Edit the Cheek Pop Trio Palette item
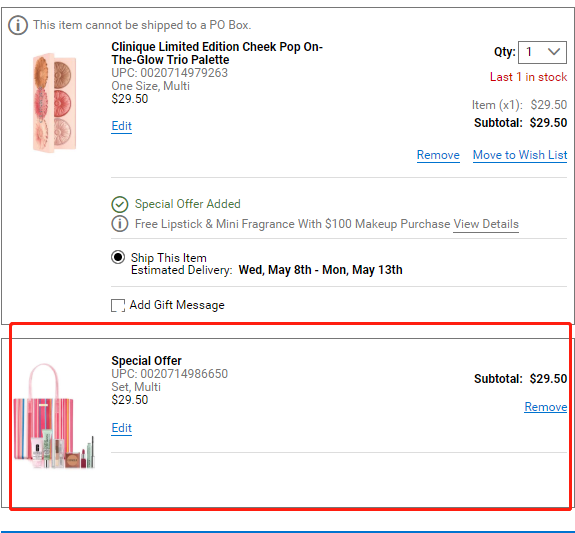 pos(121,126)
